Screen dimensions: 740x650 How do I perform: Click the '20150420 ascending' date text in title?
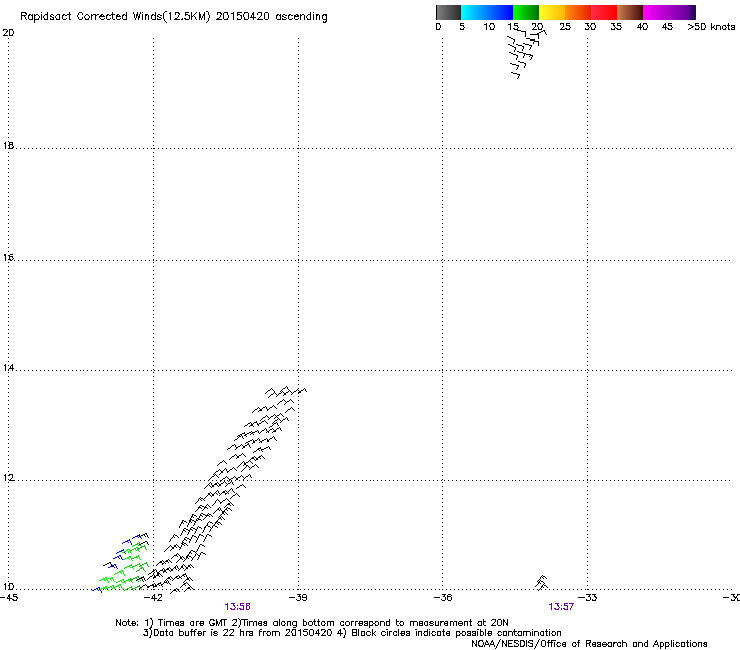pyautogui.click(x=271, y=17)
